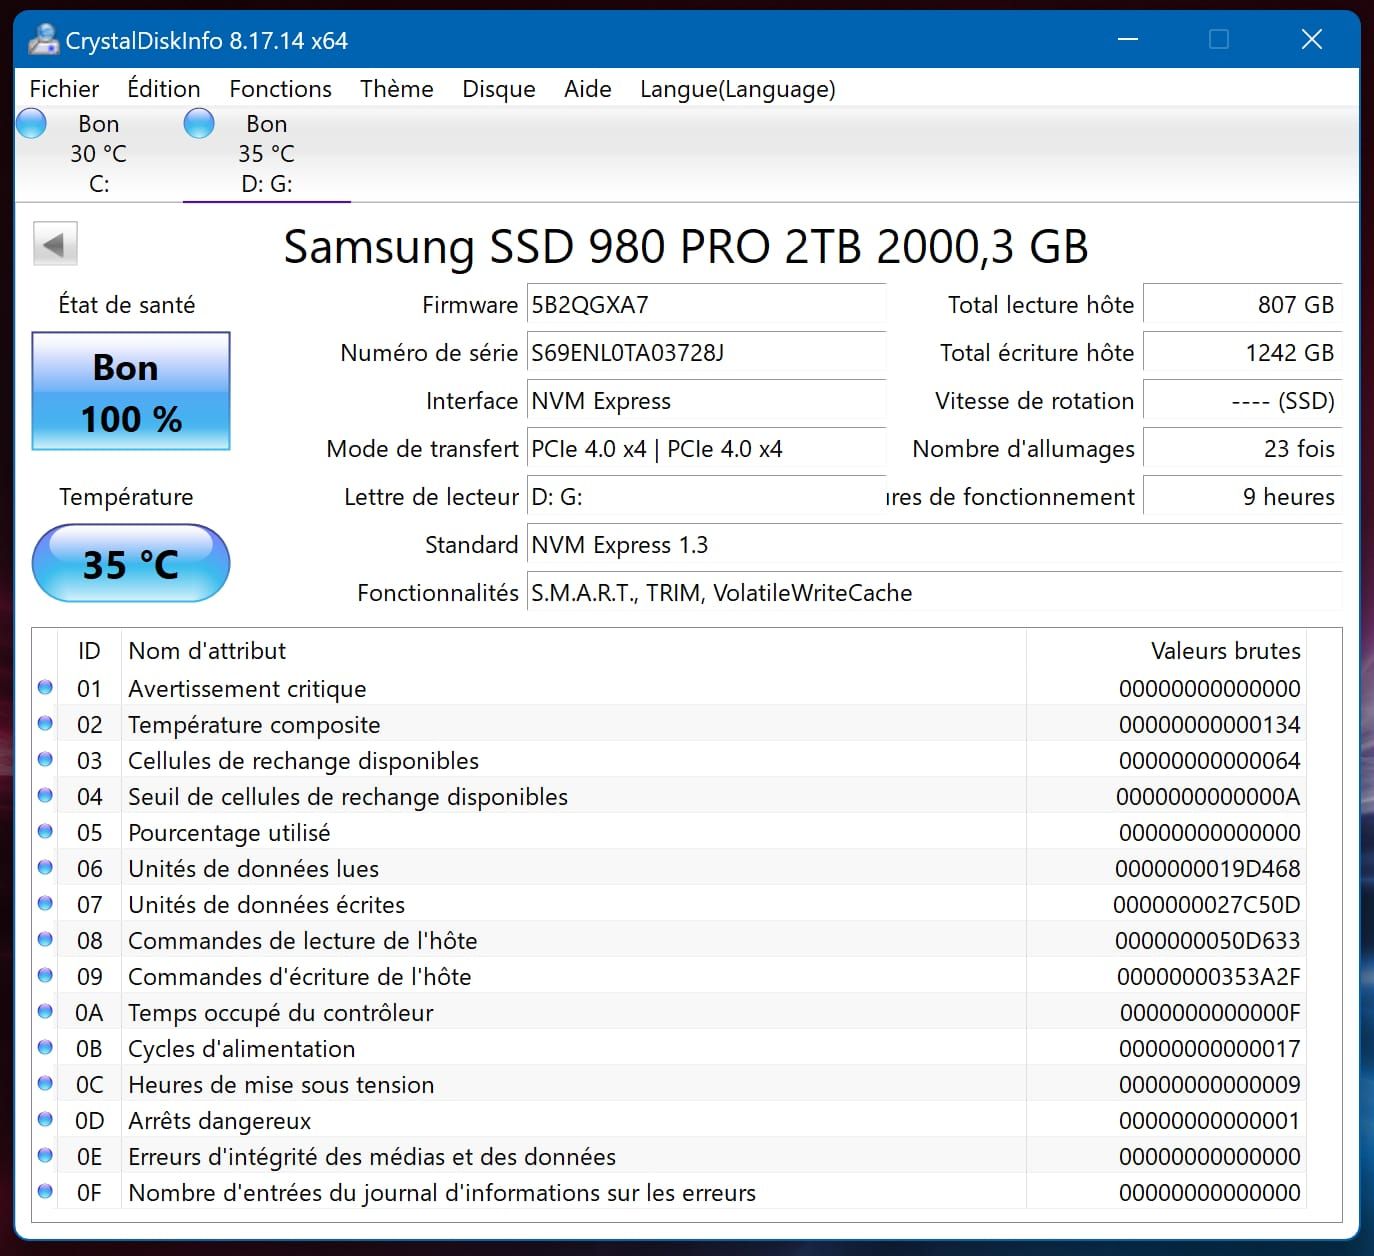Screen dimensions: 1374x1256
Task: Open the Thème menu
Action: (396, 89)
